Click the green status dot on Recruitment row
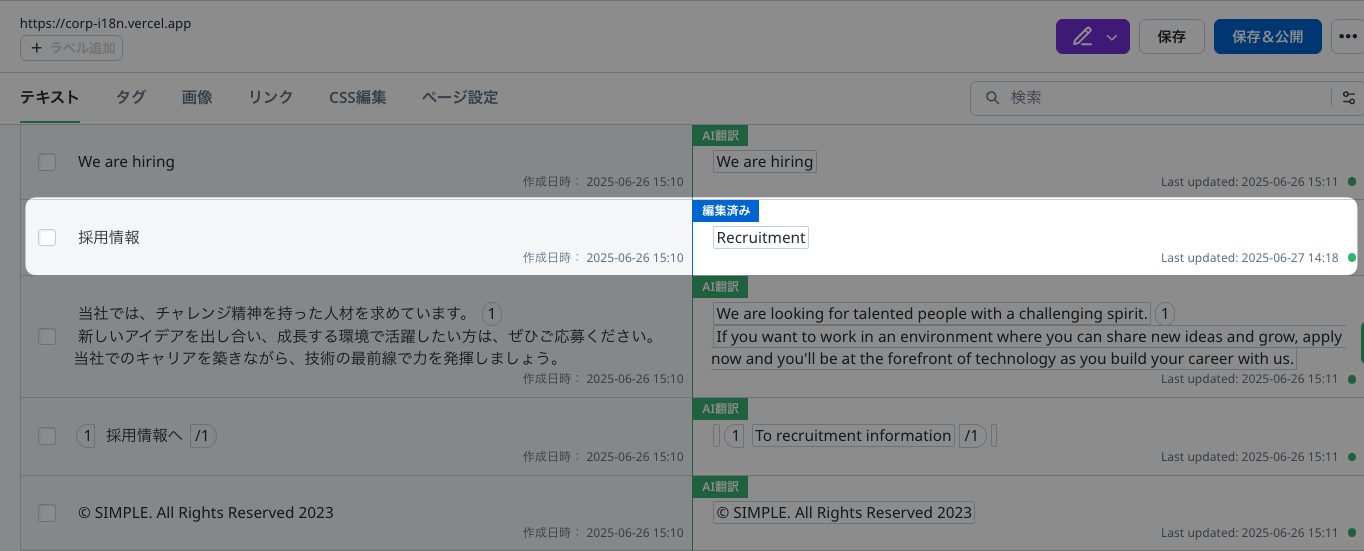This screenshot has height=551, width=1364. point(1352,258)
